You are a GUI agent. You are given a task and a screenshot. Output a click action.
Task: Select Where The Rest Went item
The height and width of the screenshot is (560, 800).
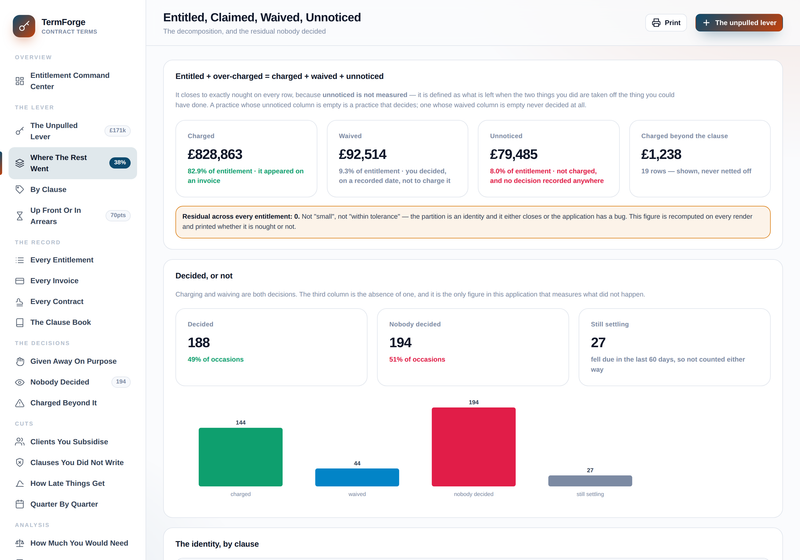[72, 163]
